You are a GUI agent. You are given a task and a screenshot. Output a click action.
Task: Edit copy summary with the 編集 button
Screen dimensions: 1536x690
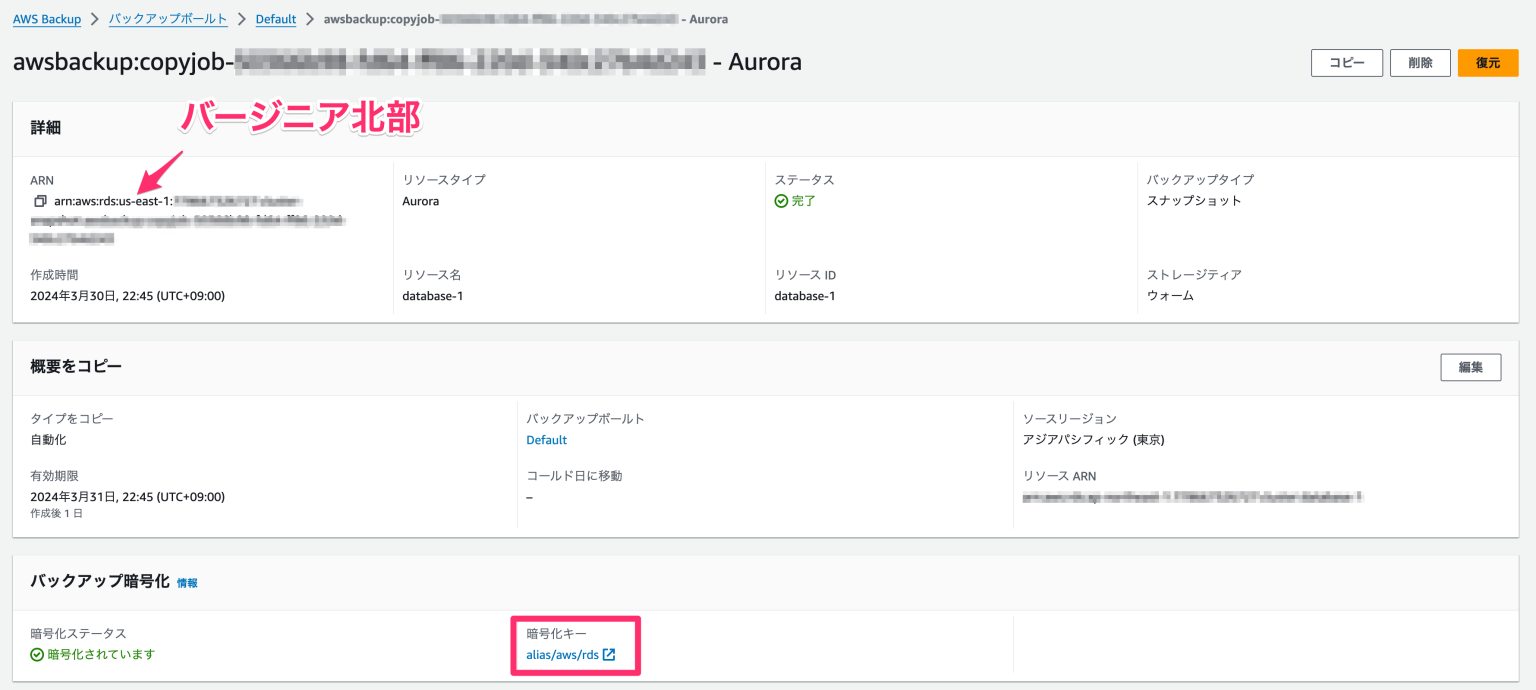coord(1470,367)
